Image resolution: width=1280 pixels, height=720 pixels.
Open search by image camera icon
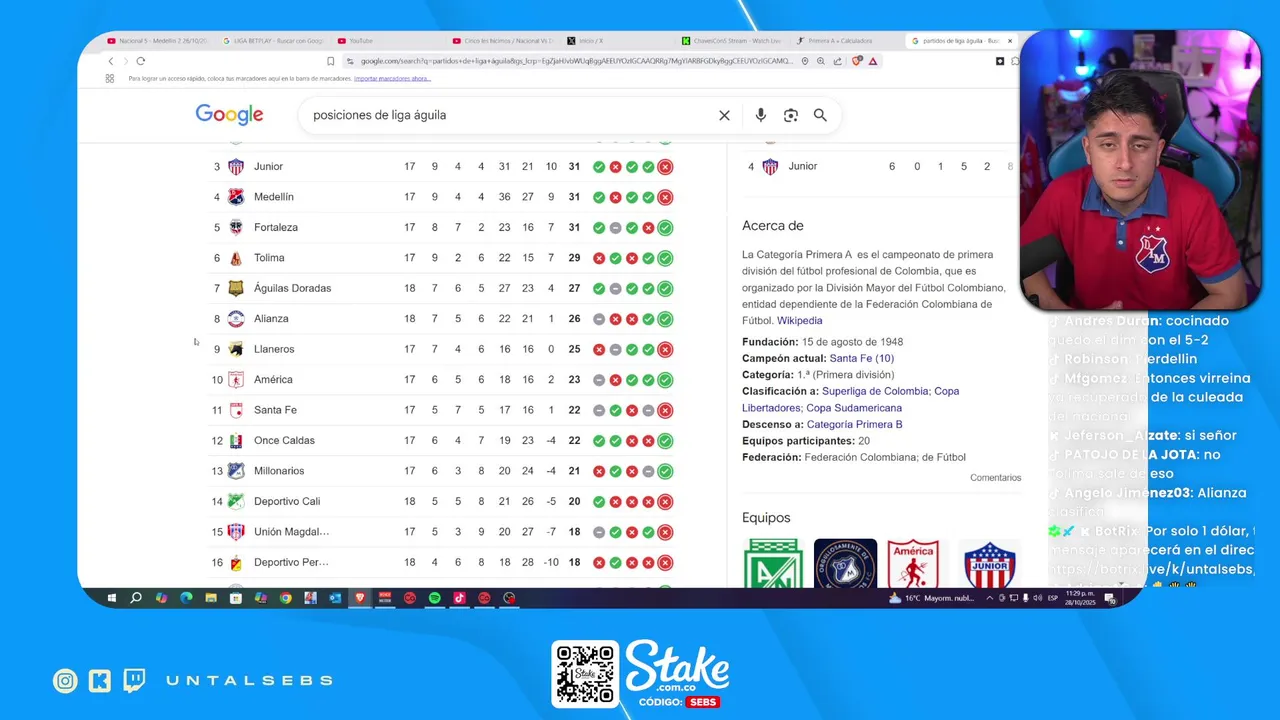click(791, 115)
